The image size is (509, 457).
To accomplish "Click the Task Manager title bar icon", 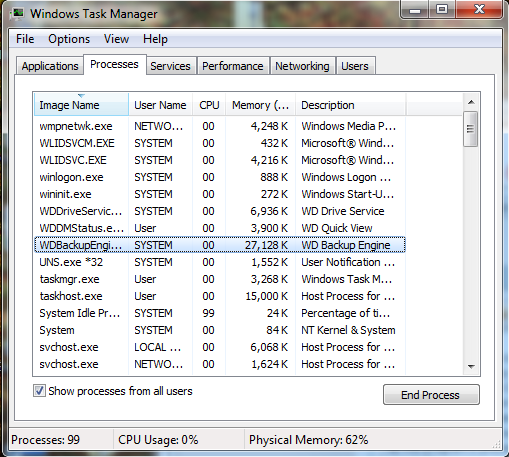I will tap(17, 14).
